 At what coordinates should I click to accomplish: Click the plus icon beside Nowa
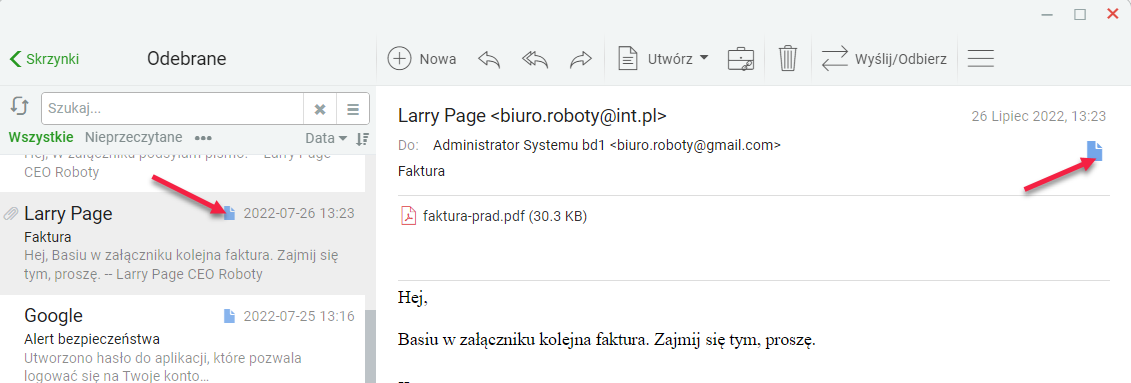point(400,59)
